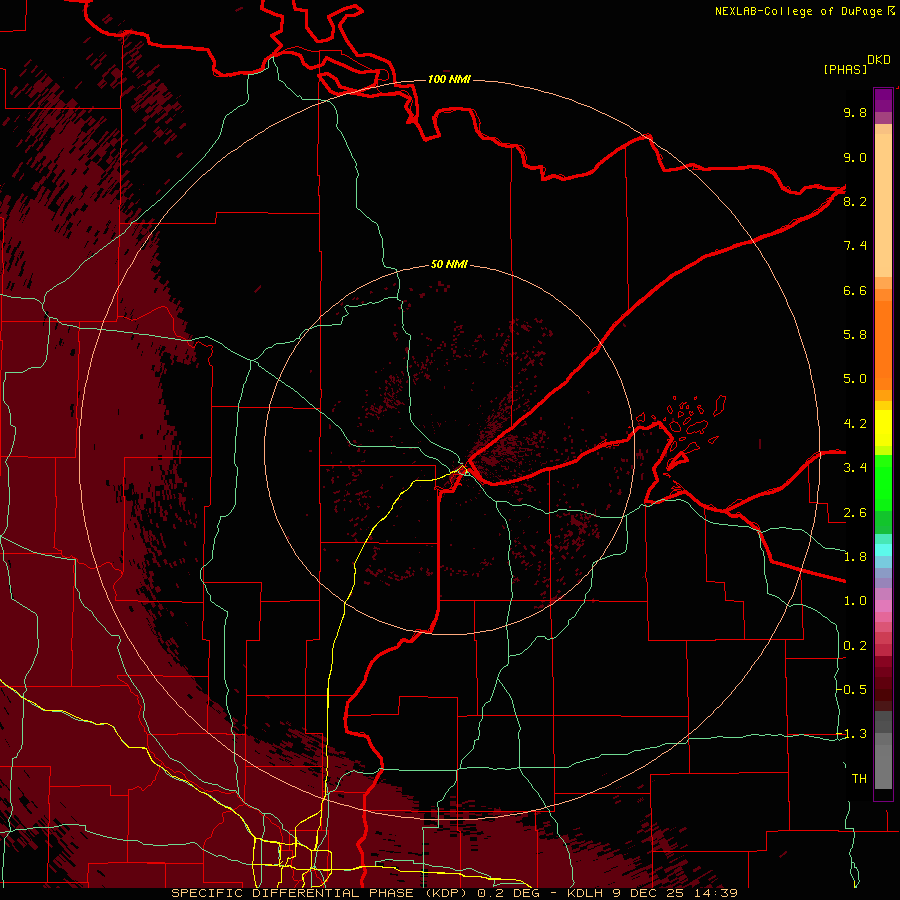Click the 50 NMI range ring label
The width and height of the screenshot is (900, 900).
tap(449, 264)
